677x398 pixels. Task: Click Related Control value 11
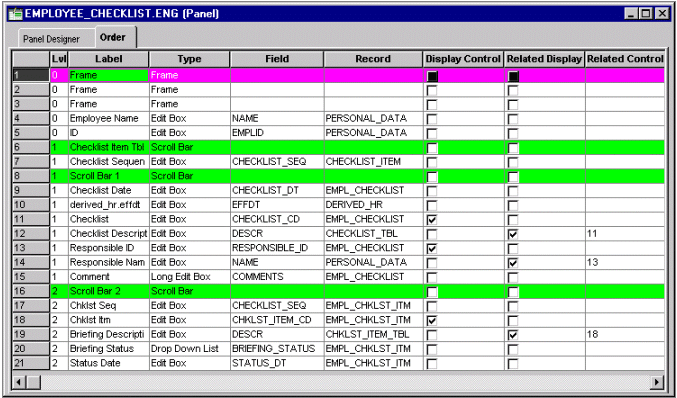tap(625, 234)
